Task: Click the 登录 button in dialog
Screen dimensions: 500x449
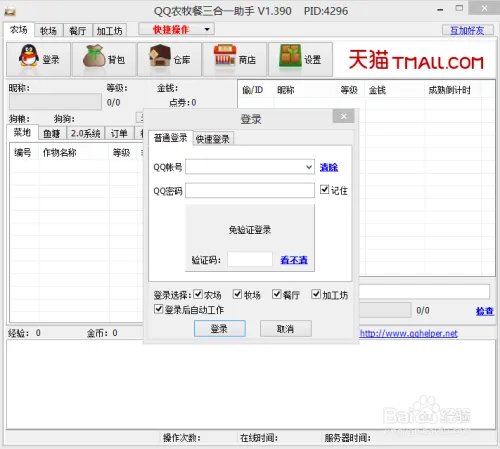Action: (x=220, y=329)
